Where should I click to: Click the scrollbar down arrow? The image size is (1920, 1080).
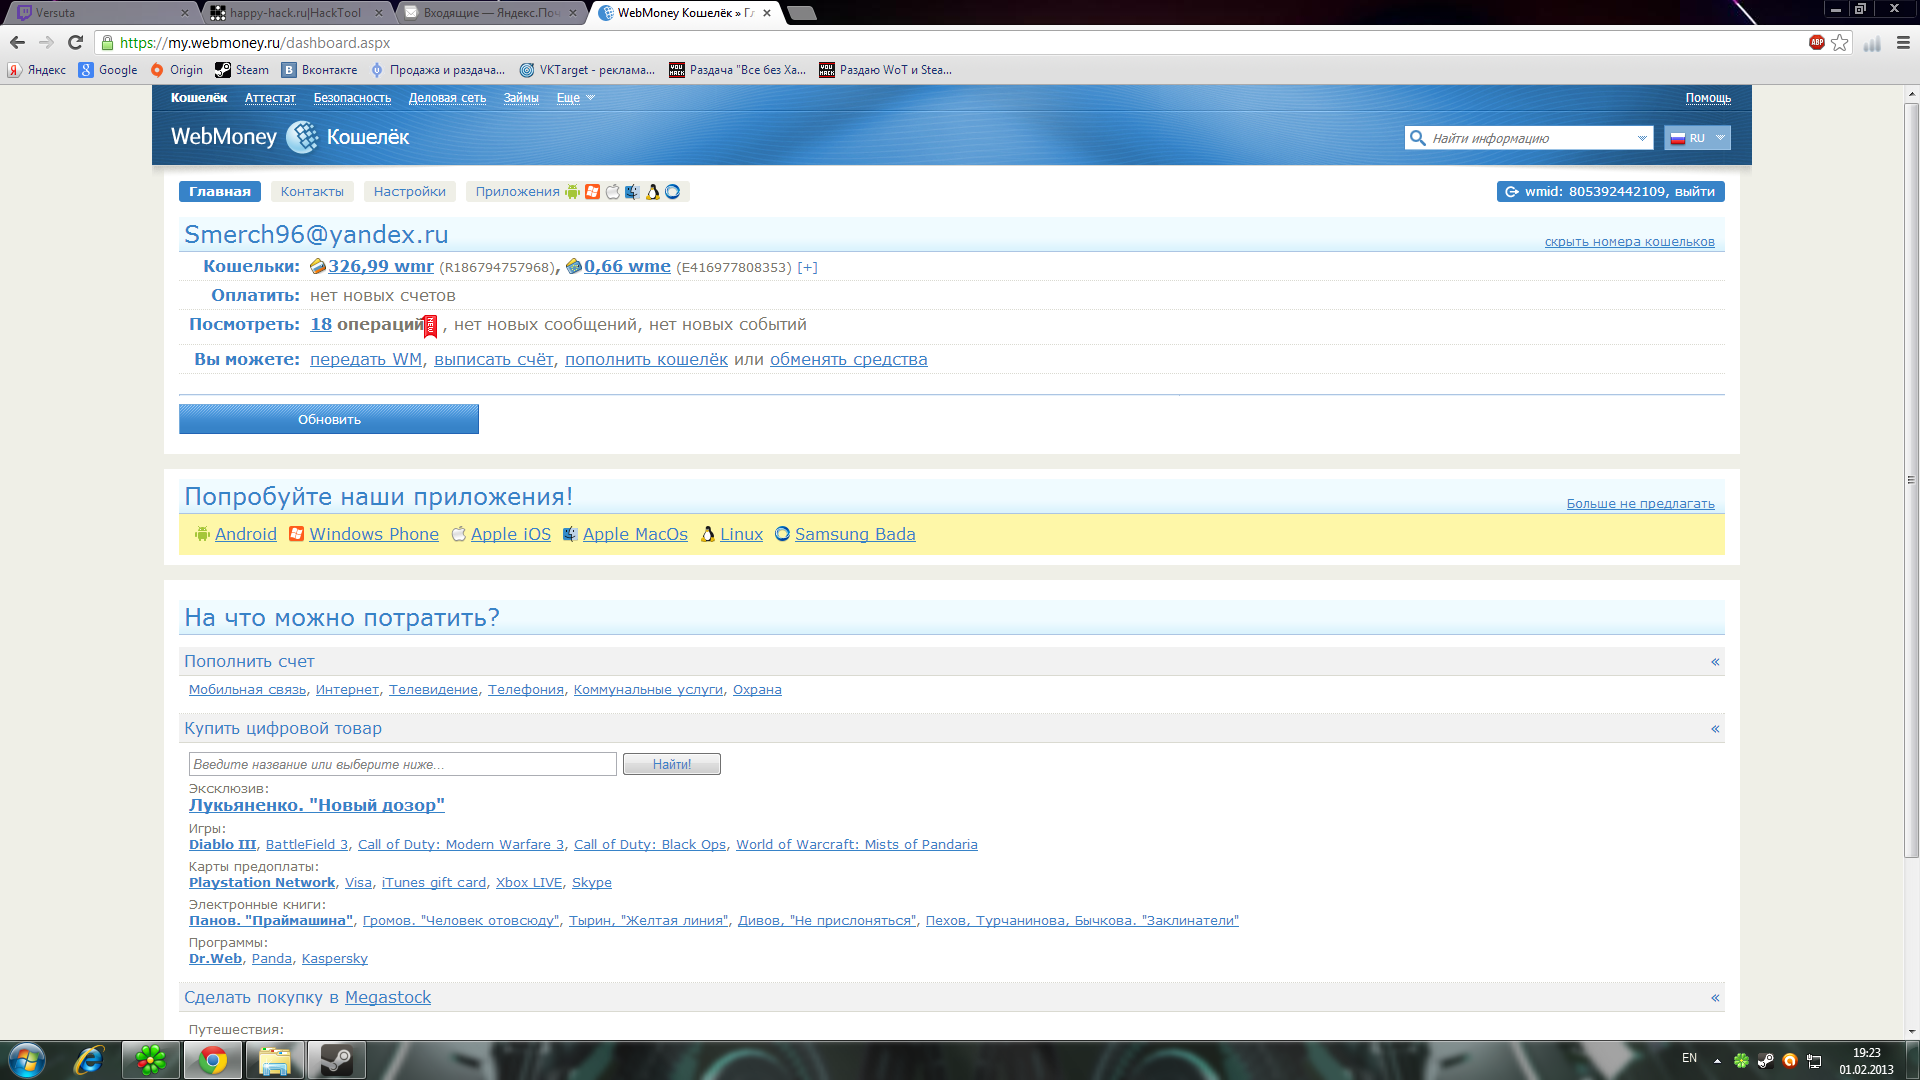pos(1911,1031)
